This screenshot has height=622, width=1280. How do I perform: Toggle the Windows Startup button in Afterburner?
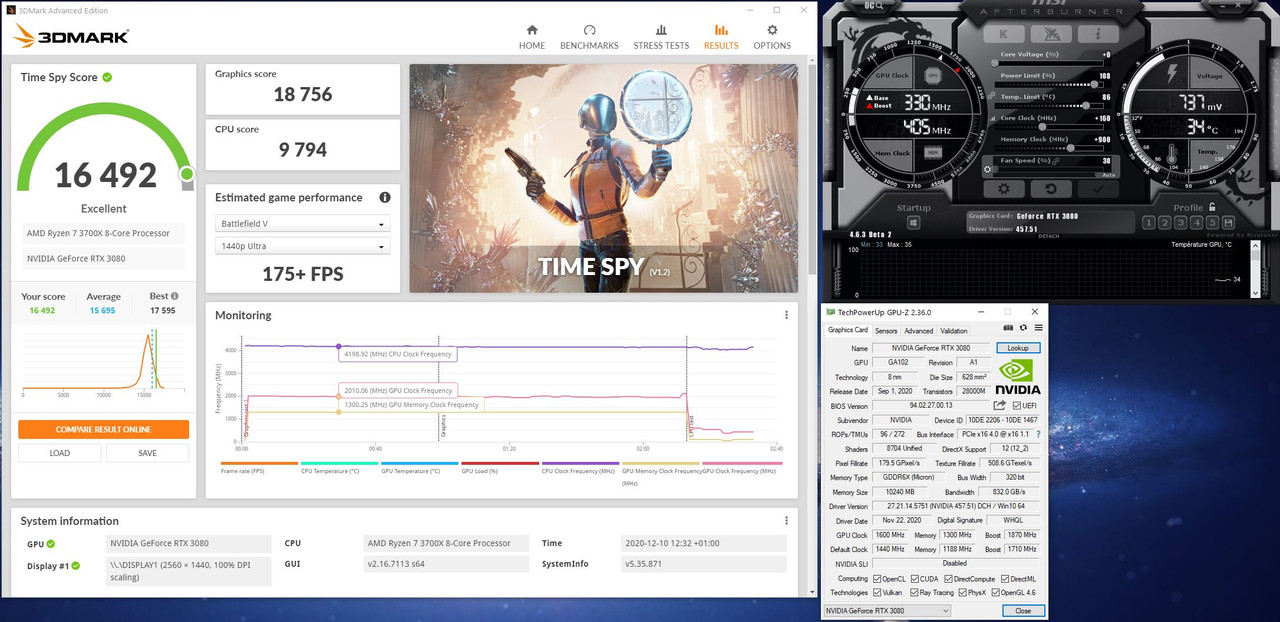[x=914, y=224]
